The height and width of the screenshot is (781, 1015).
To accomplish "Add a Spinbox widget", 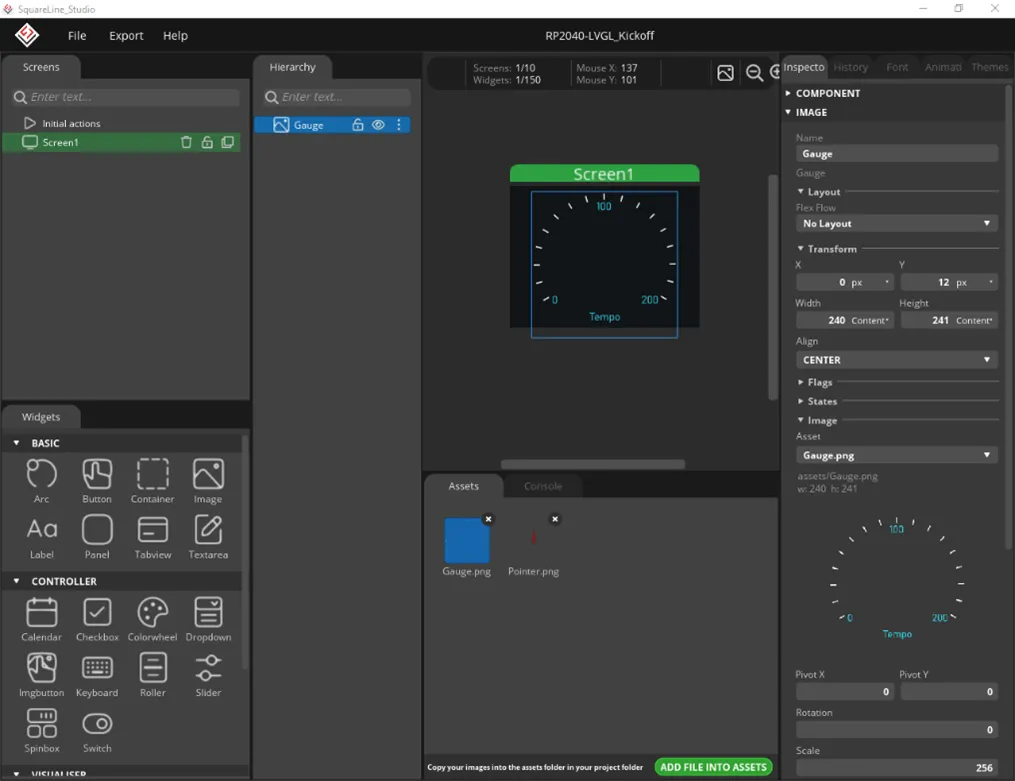I will pyautogui.click(x=41, y=730).
